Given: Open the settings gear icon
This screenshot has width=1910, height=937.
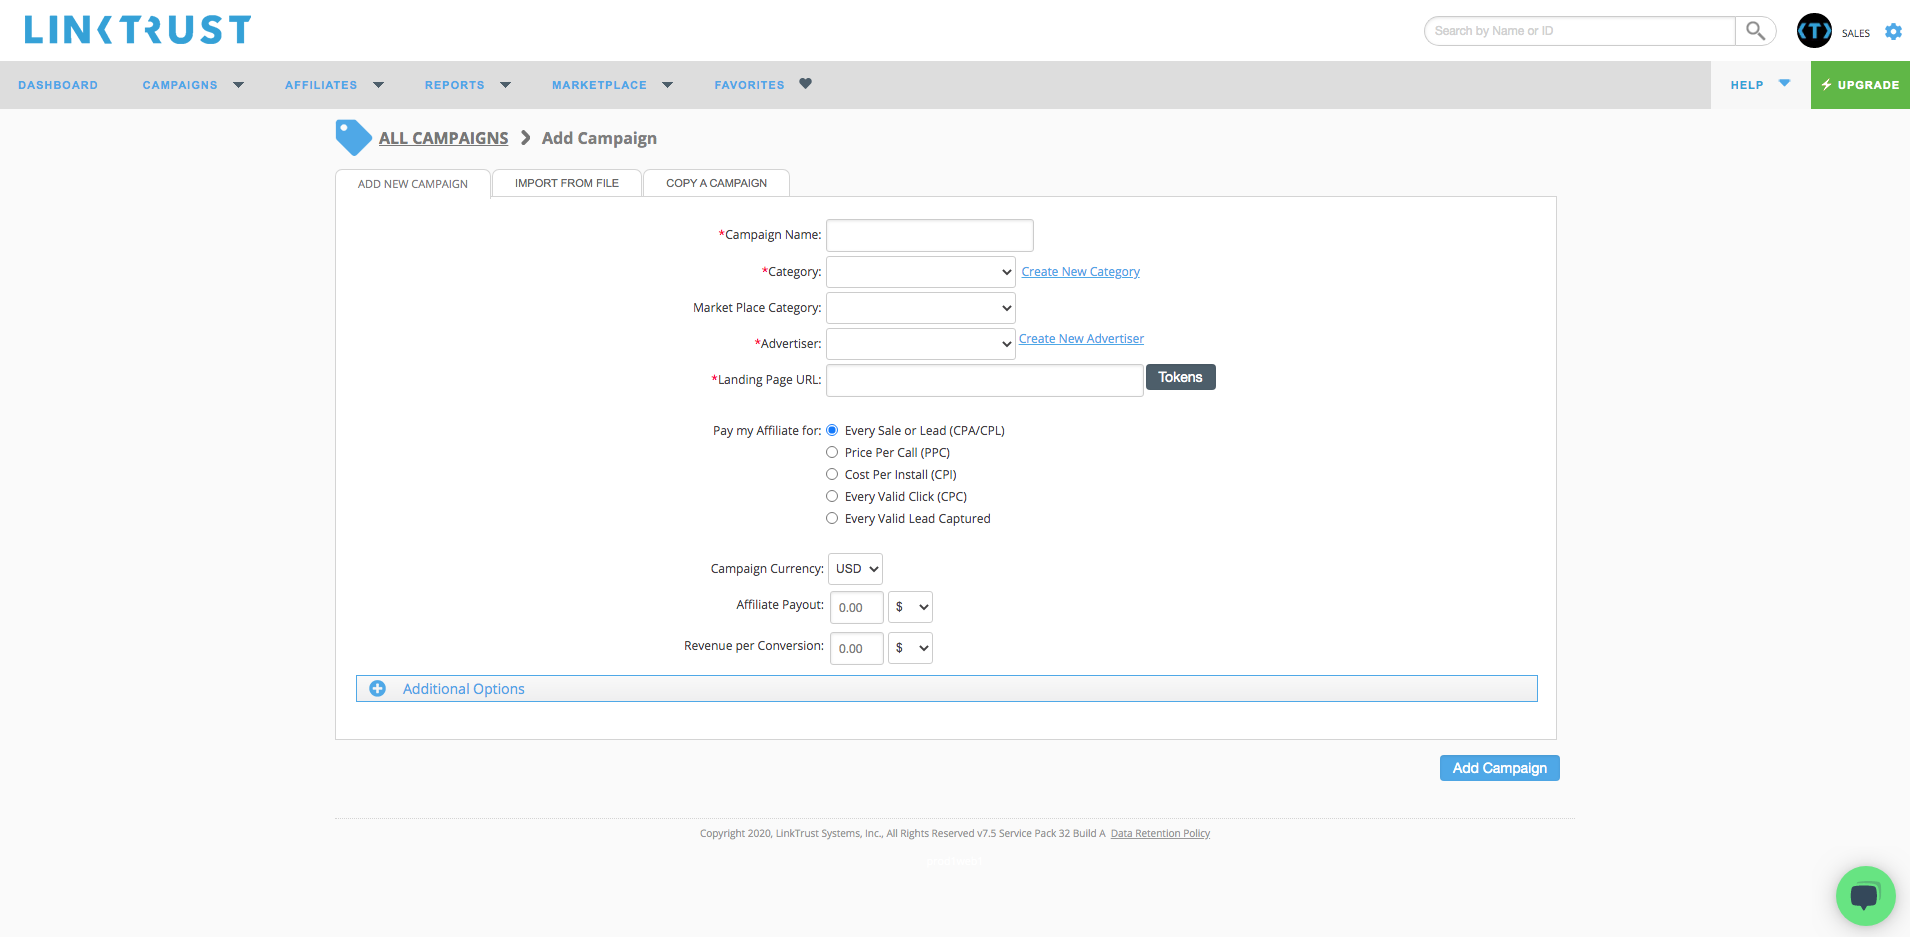Looking at the screenshot, I should (1893, 32).
